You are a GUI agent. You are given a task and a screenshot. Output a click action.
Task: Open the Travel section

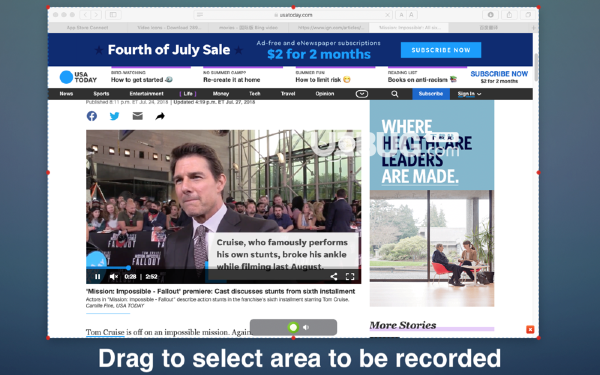(288, 94)
